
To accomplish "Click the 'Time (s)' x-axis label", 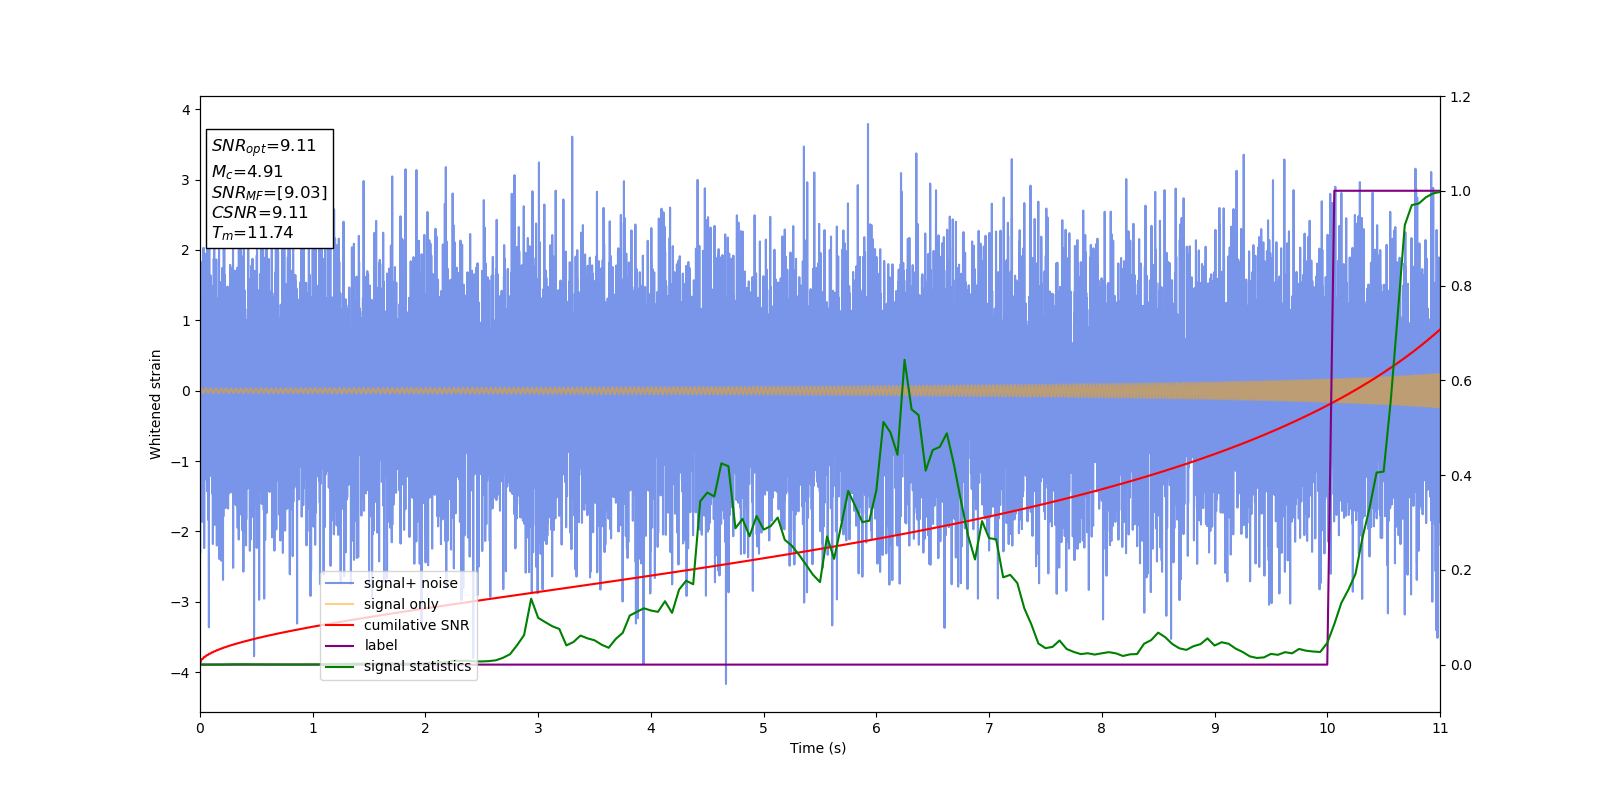I will [818, 748].
